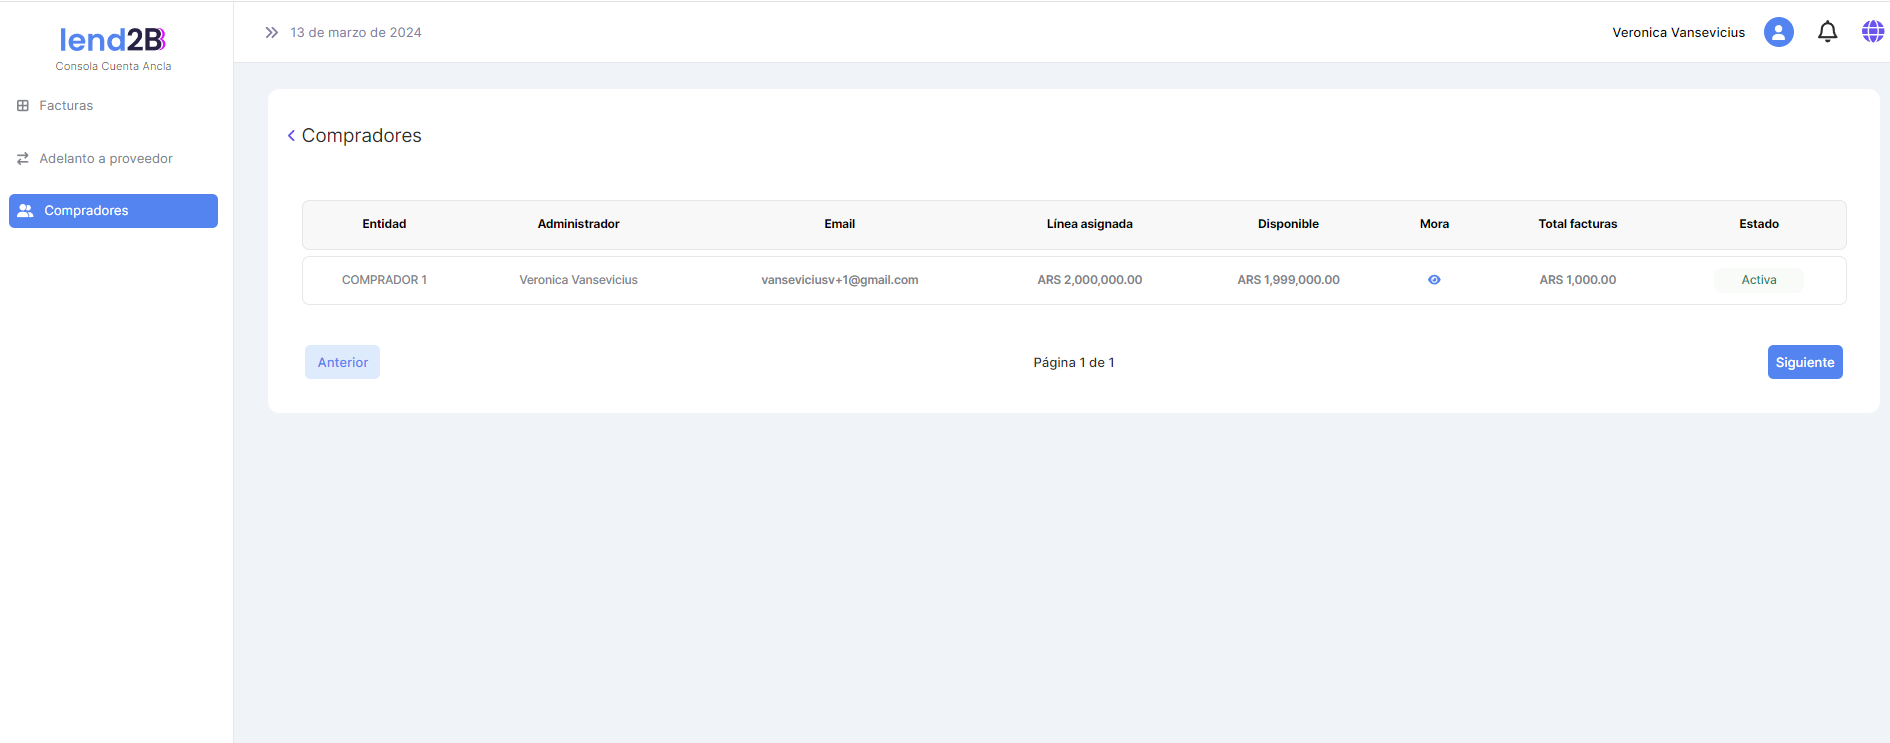The width and height of the screenshot is (1890, 743).
Task: Go back using Compradores chevron
Action: [291, 136]
